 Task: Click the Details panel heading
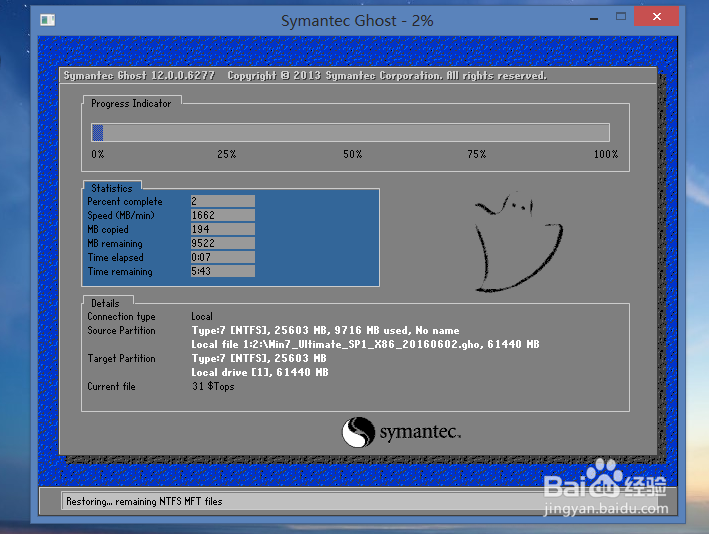point(105,303)
